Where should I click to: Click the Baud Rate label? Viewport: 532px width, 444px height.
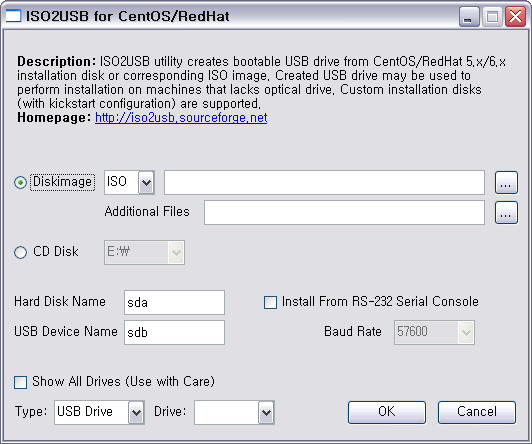click(353, 331)
